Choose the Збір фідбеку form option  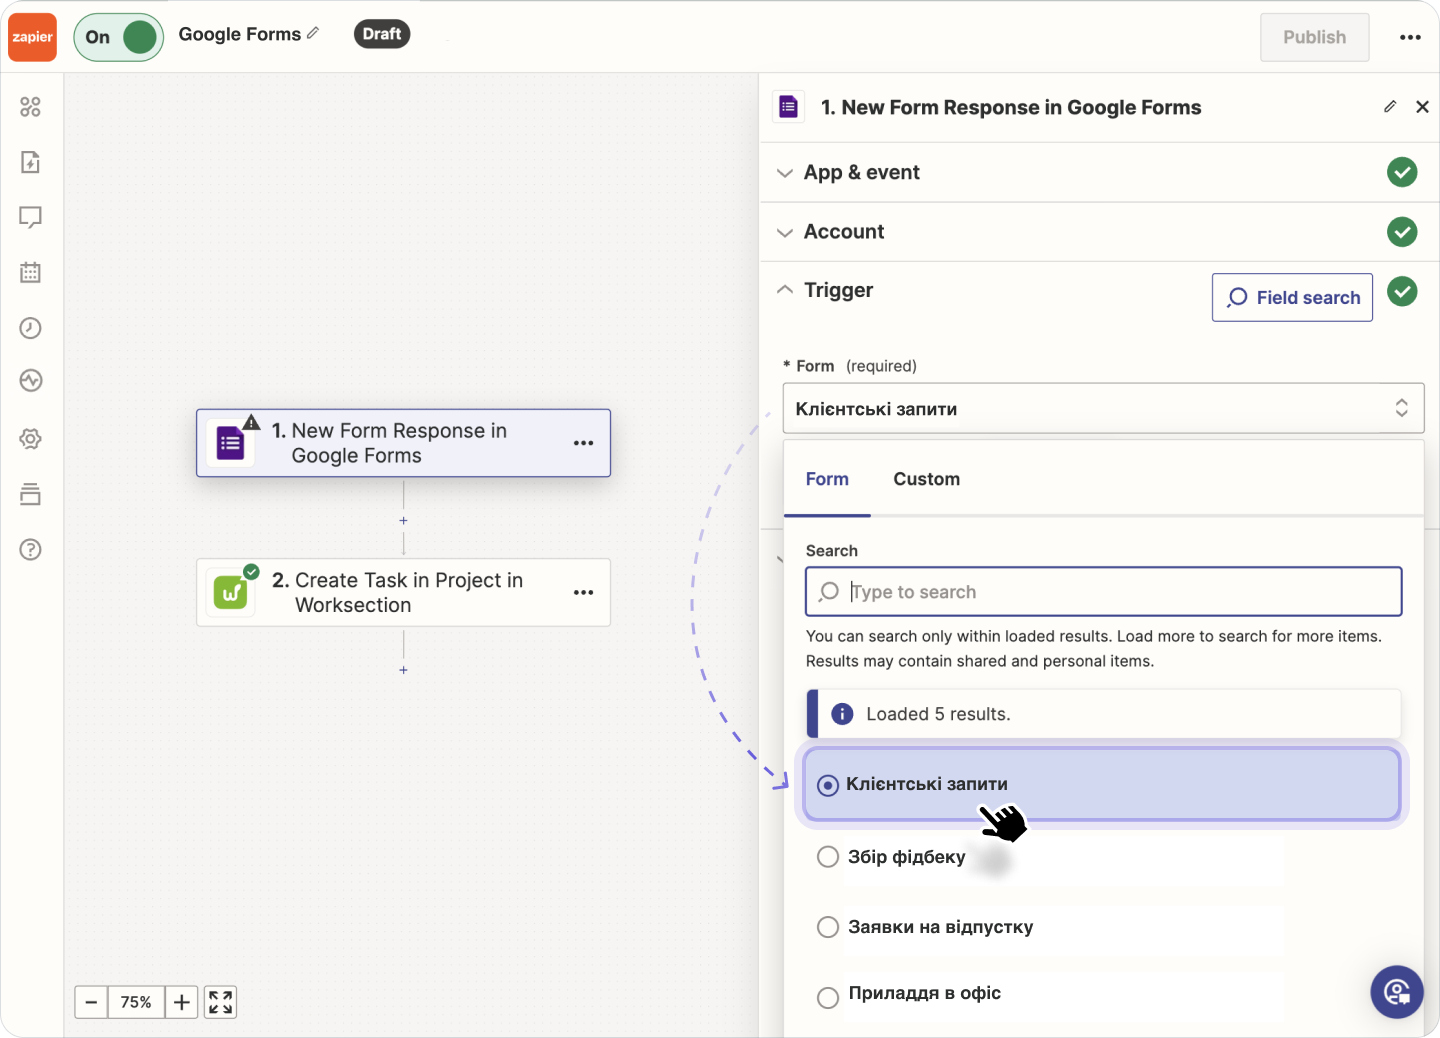click(x=827, y=856)
